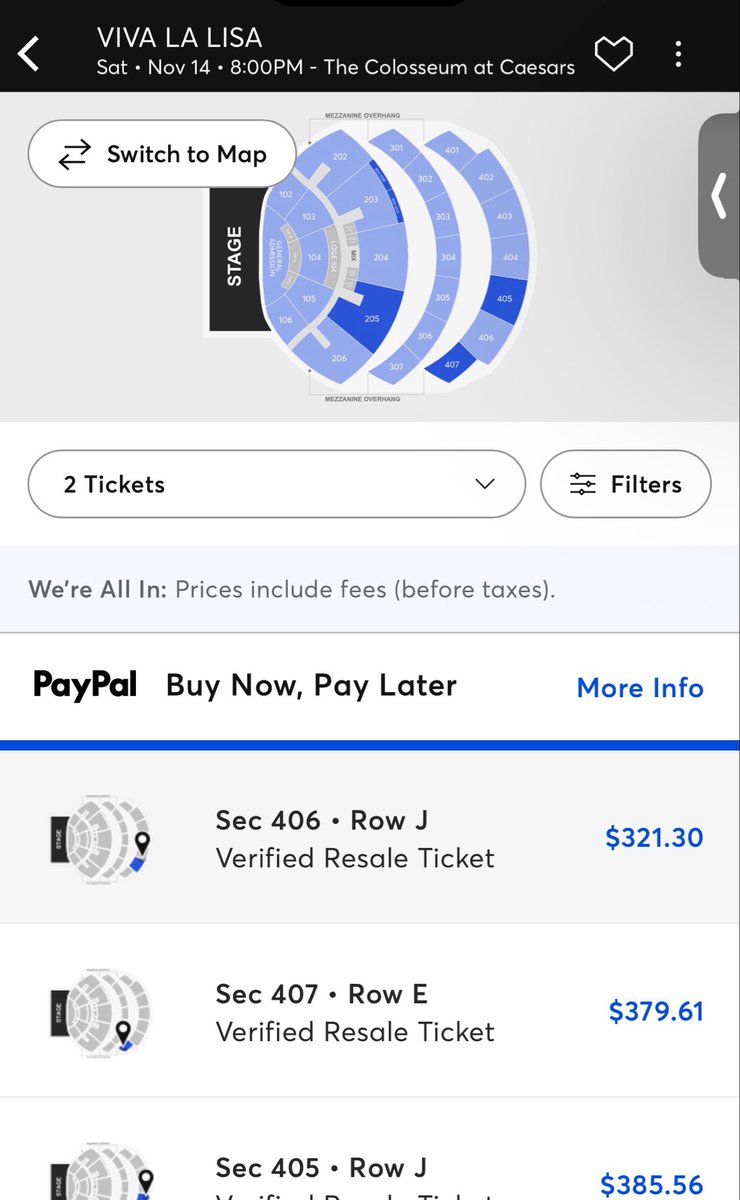Pick section 204 on seating chart
Image resolution: width=740 pixels, height=1200 pixels.
380,257
